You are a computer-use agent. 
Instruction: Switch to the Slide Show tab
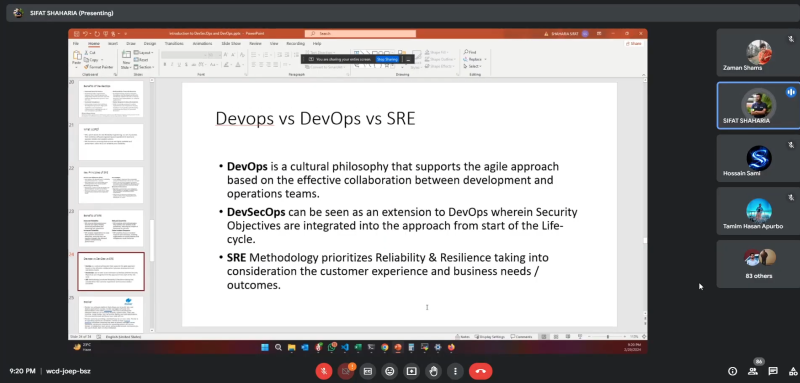(x=231, y=44)
